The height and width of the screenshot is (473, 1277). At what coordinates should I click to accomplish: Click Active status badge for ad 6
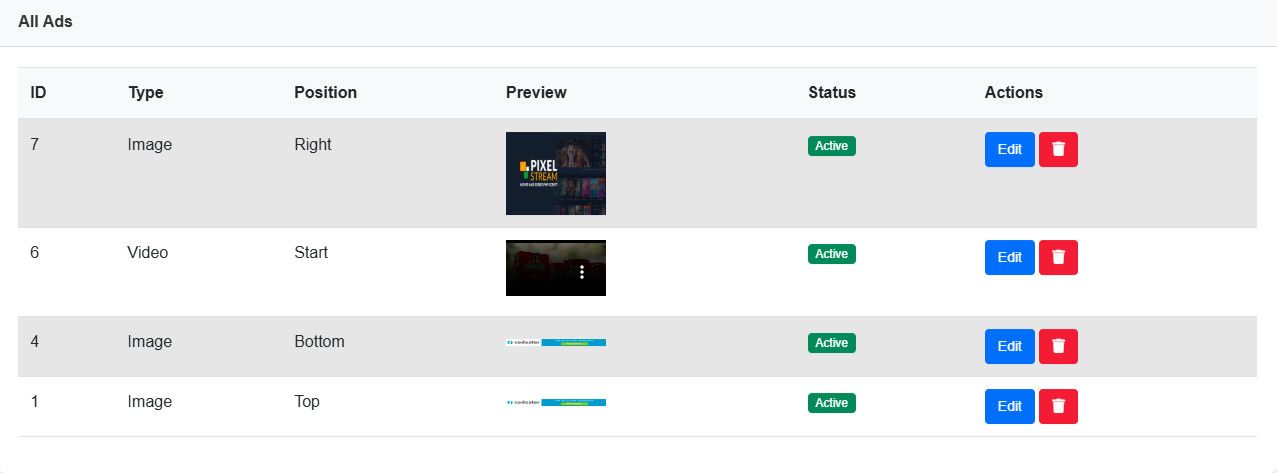pyautogui.click(x=831, y=254)
